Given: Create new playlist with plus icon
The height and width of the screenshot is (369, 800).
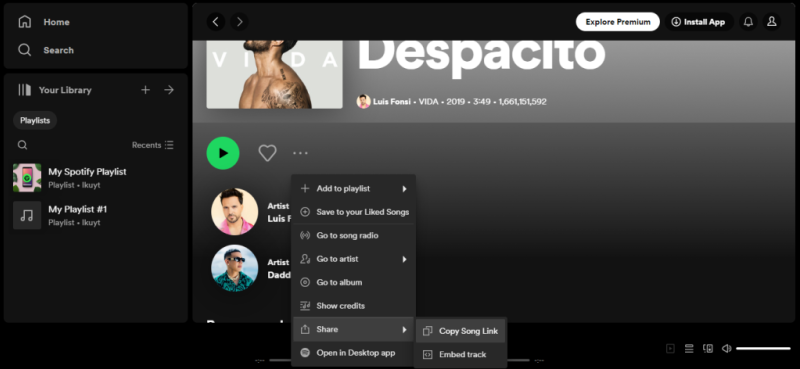Looking at the screenshot, I should click(x=145, y=90).
